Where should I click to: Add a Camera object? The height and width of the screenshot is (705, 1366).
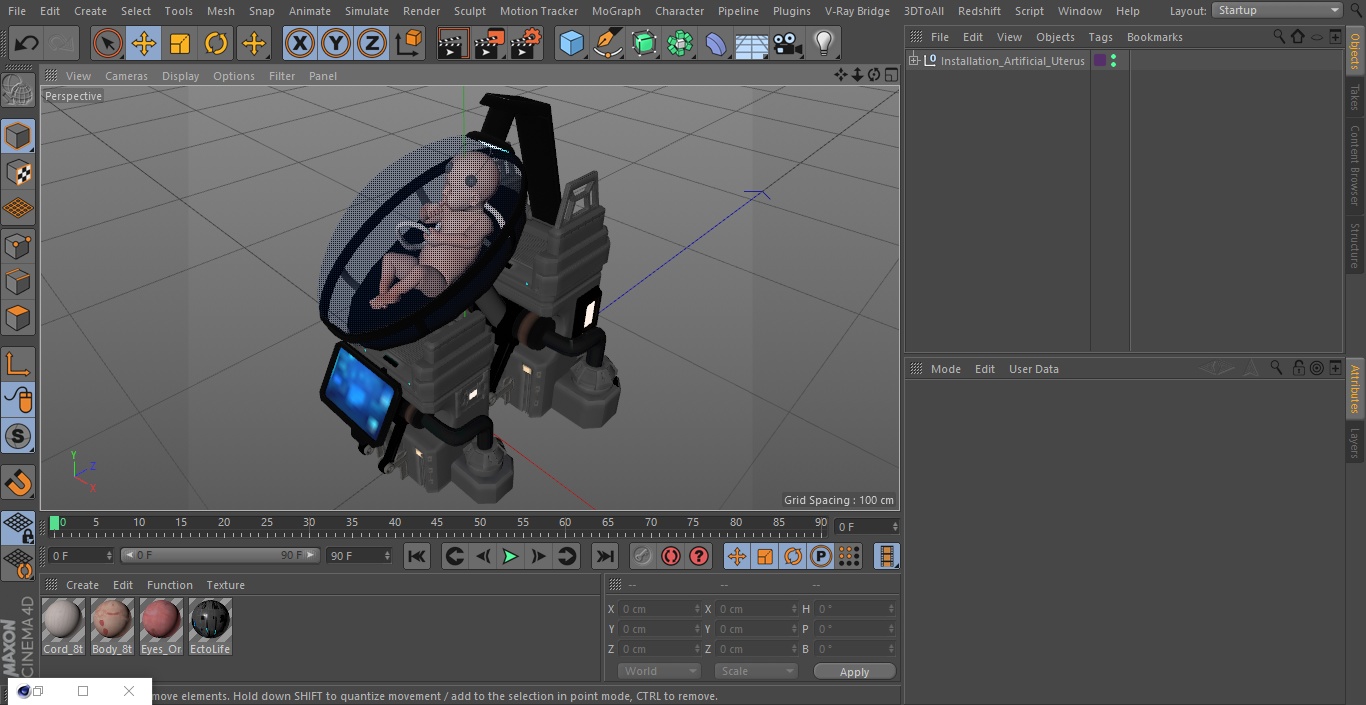point(788,44)
